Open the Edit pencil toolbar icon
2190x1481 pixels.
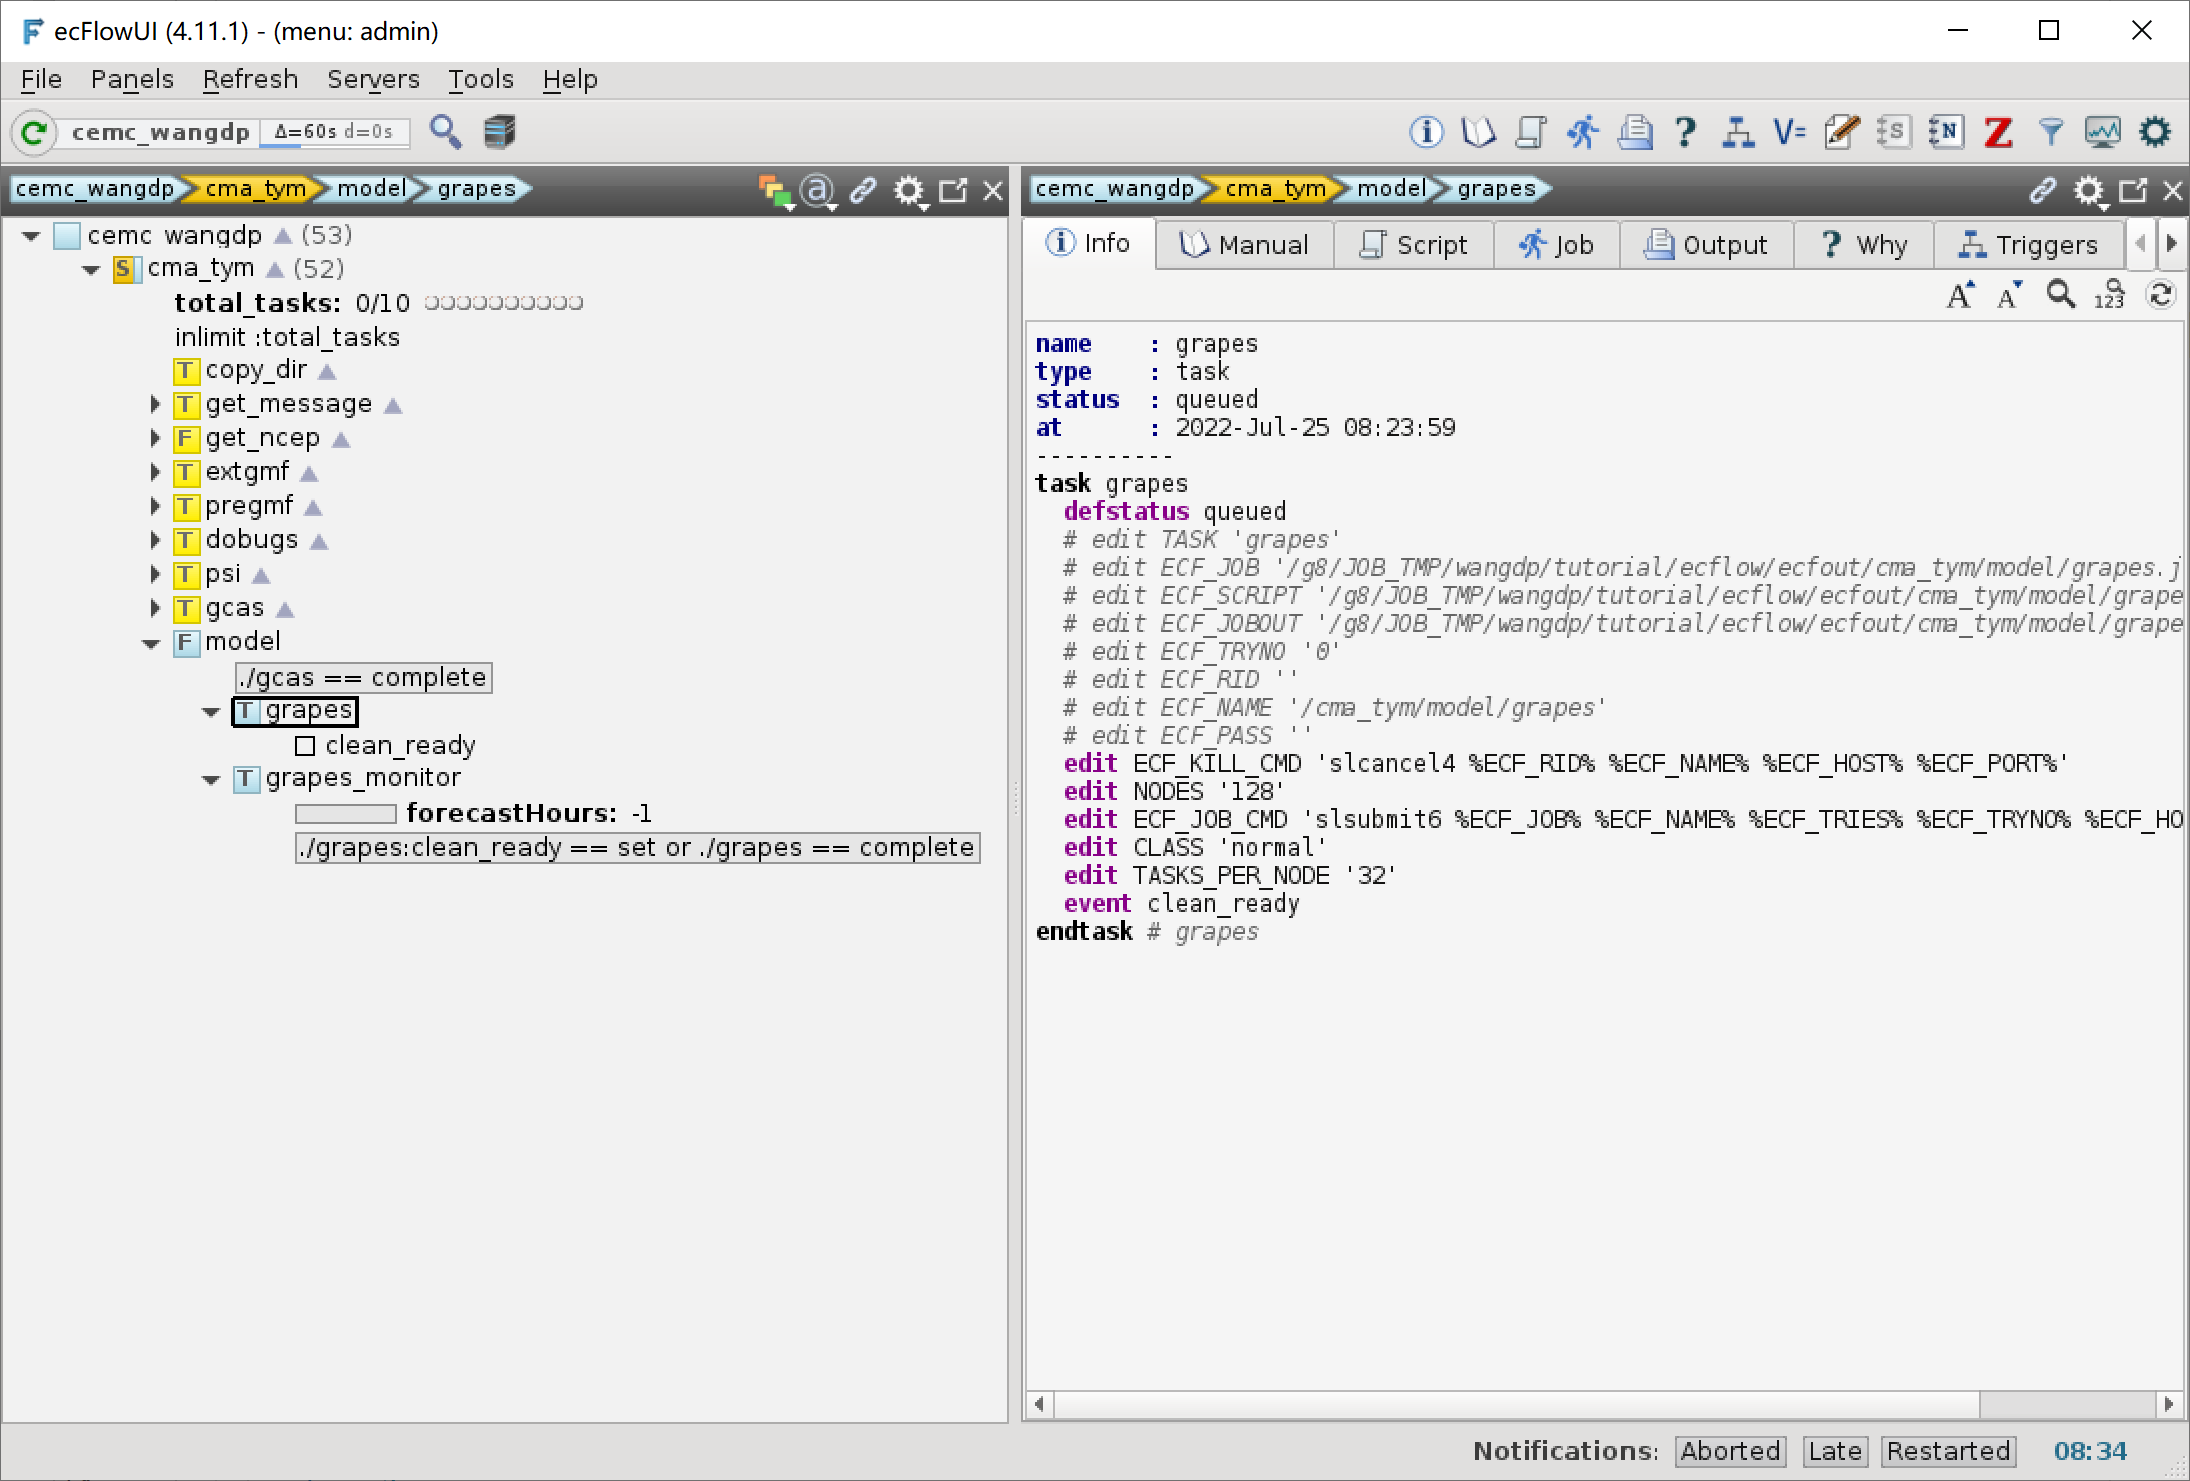pos(1842,132)
